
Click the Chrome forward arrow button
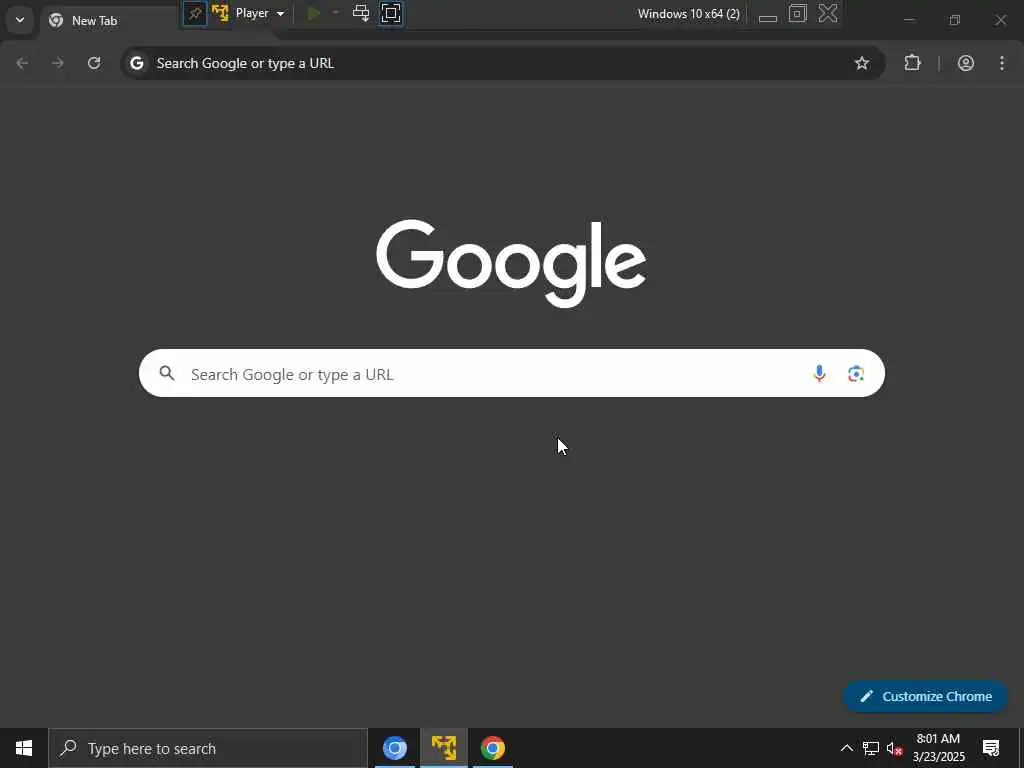pos(58,63)
